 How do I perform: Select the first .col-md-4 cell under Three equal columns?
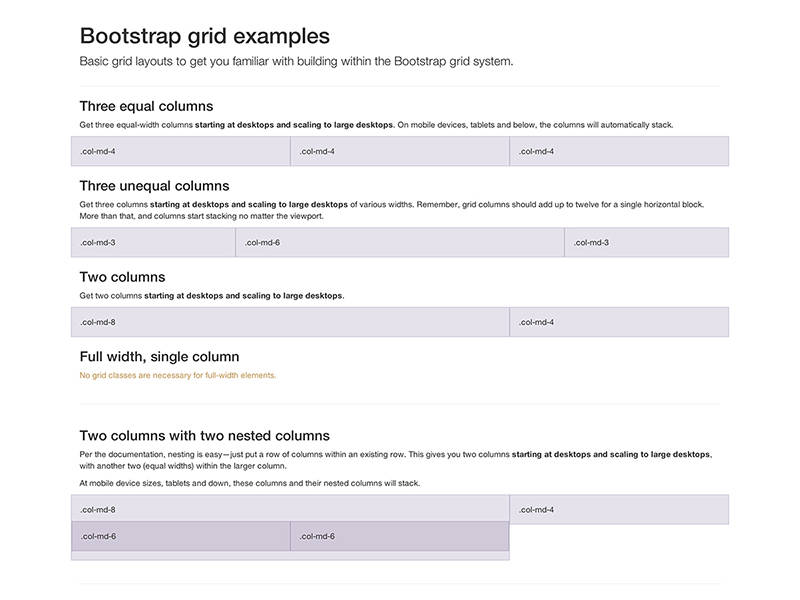pyautogui.click(x=181, y=152)
